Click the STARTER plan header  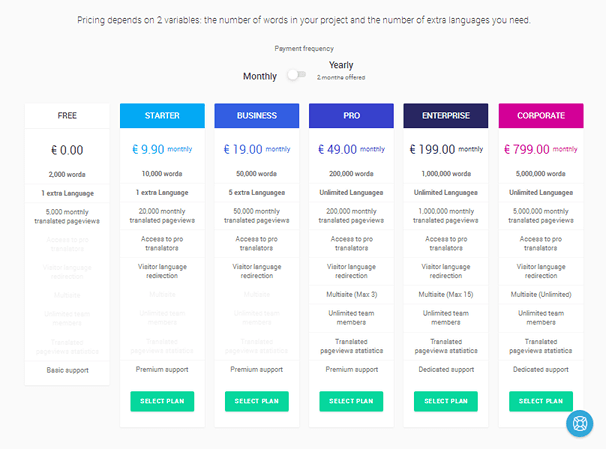(x=162, y=116)
